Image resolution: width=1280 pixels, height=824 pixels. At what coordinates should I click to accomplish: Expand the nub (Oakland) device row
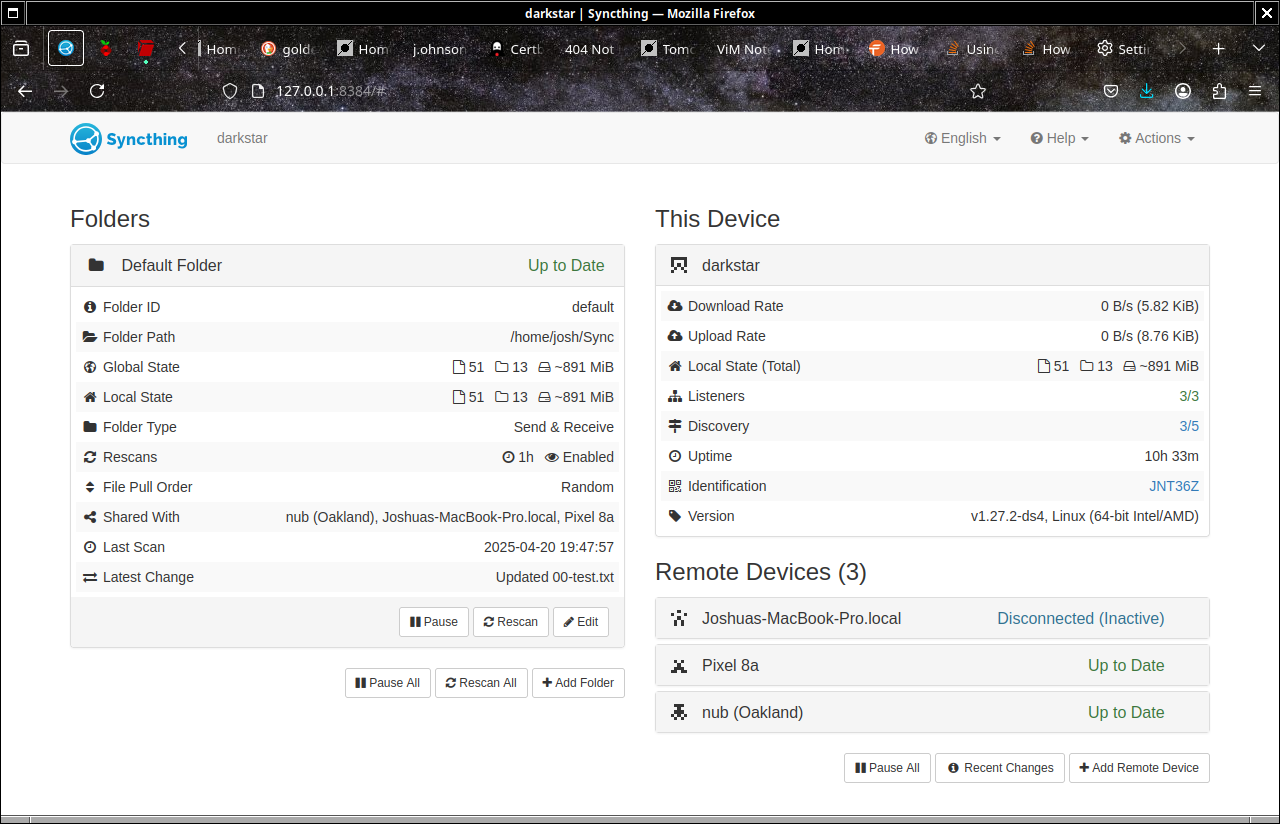(932, 712)
